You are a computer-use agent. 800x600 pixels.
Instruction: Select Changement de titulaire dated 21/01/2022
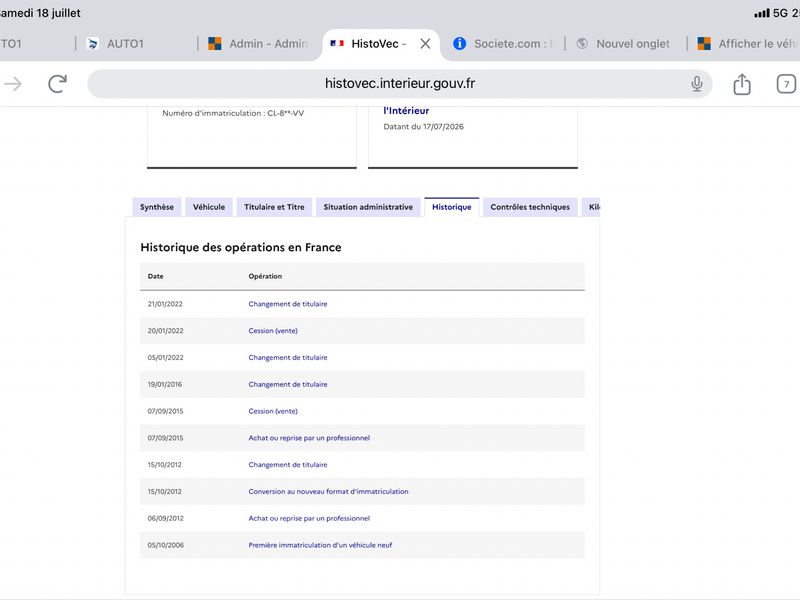pos(288,304)
